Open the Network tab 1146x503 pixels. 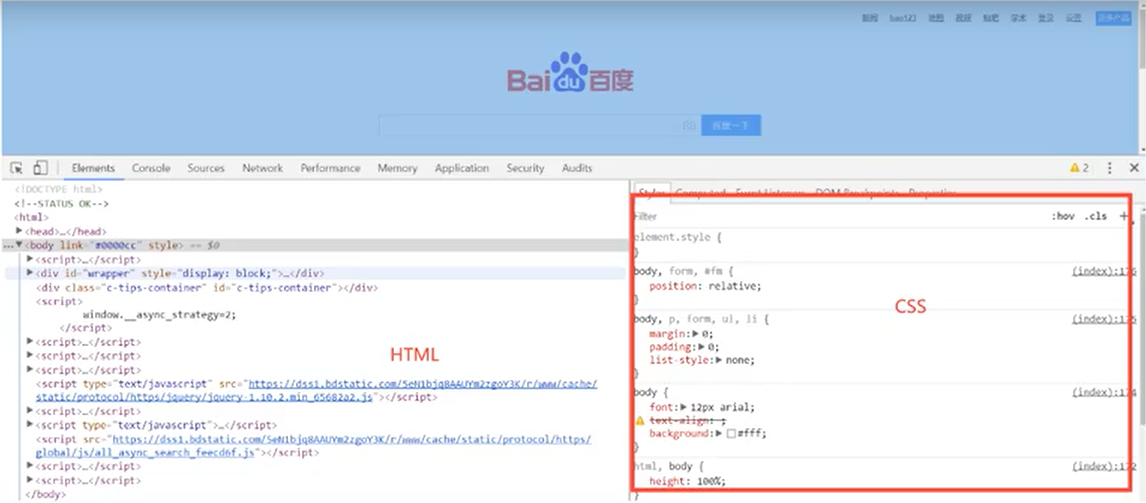tap(262, 167)
